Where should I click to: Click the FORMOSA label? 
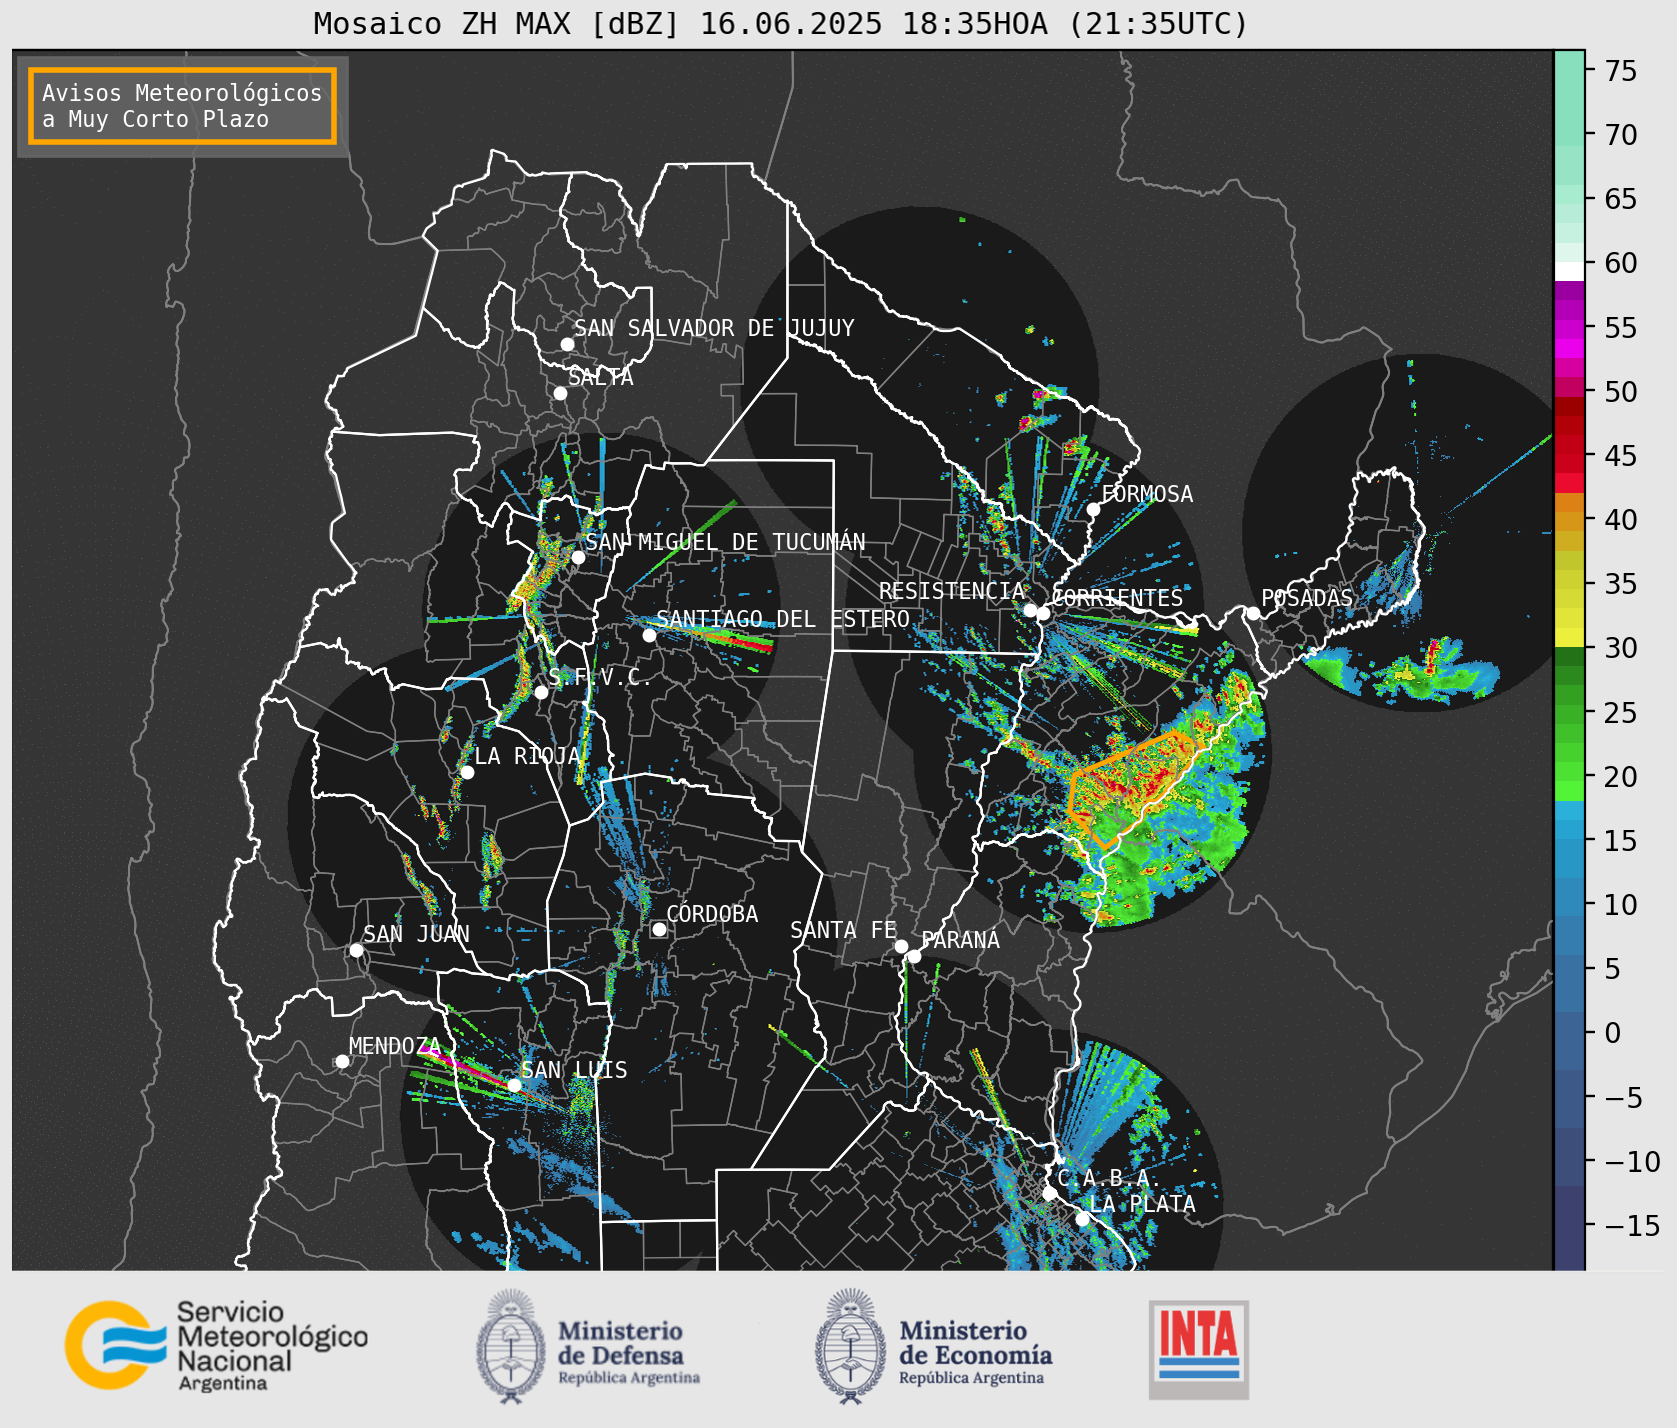(1147, 494)
